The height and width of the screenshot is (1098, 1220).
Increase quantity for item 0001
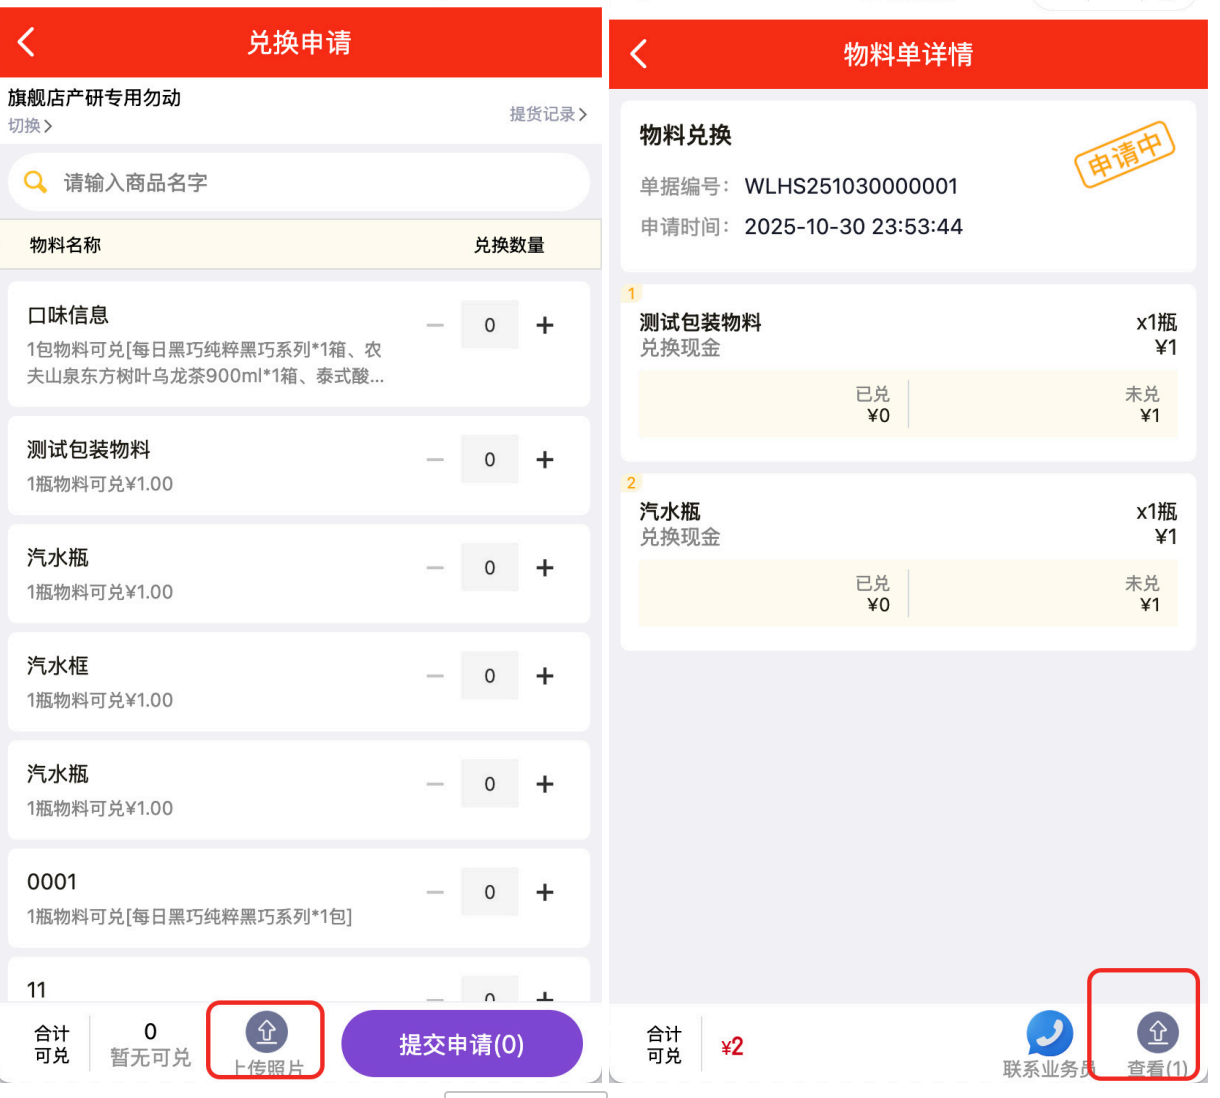pos(545,892)
